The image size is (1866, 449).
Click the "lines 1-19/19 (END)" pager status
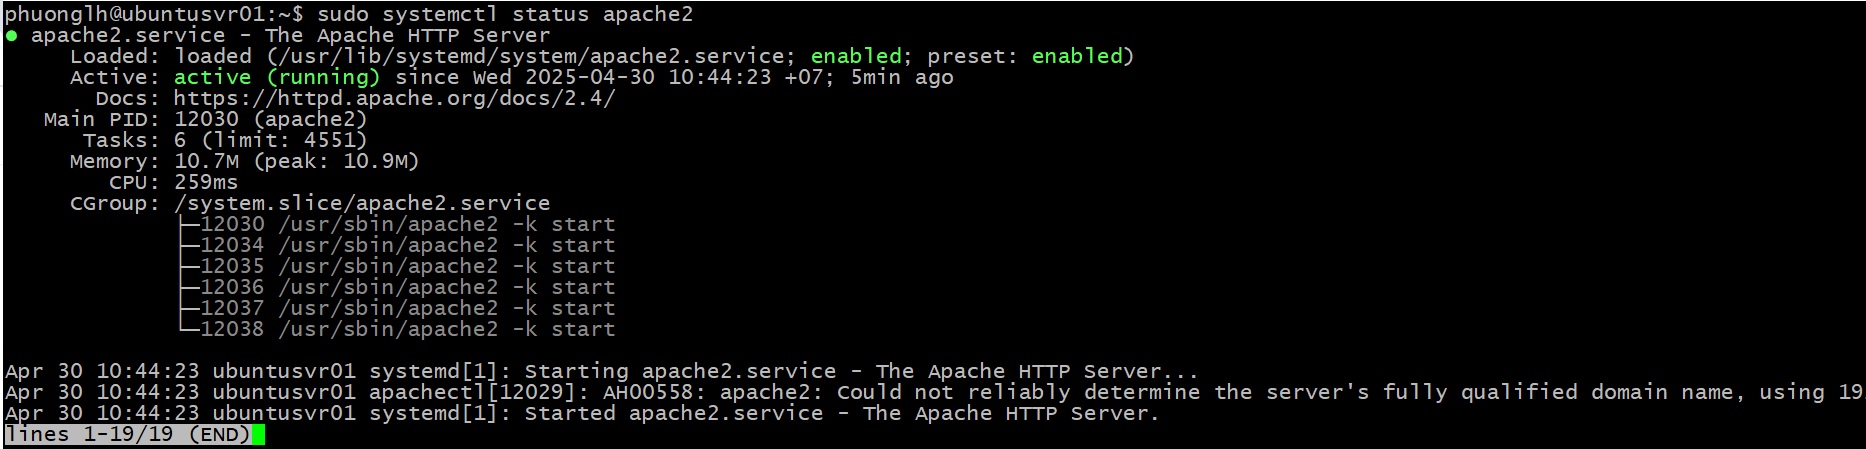point(127,435)
